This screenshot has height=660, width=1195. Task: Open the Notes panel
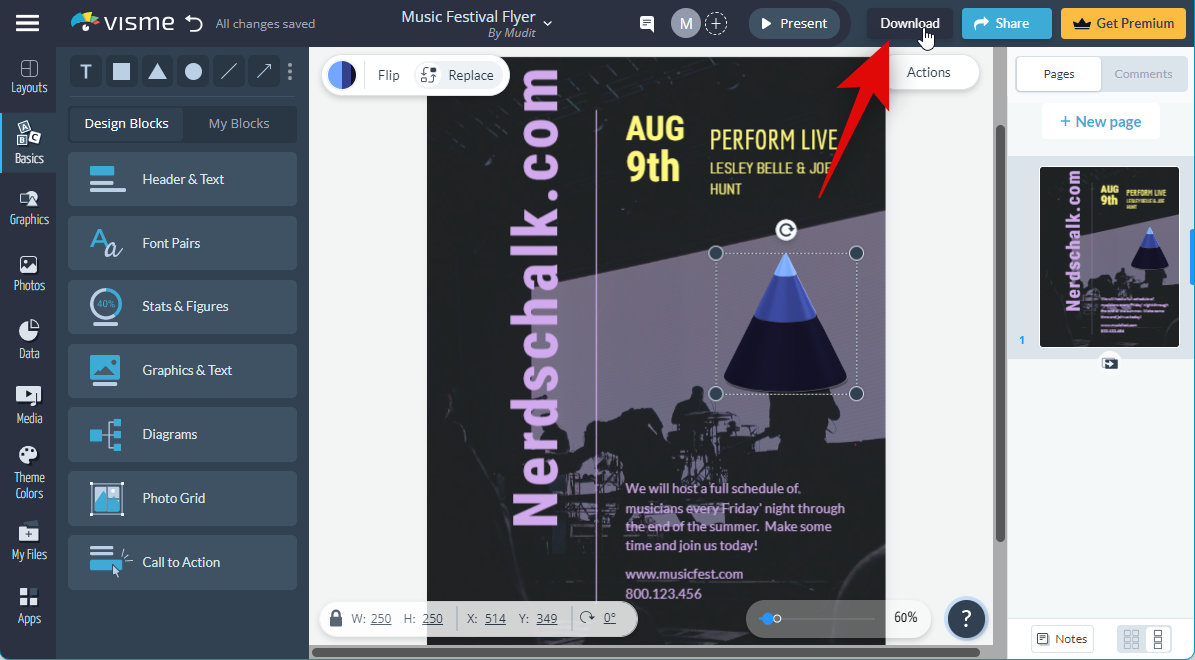[1062, 639]
